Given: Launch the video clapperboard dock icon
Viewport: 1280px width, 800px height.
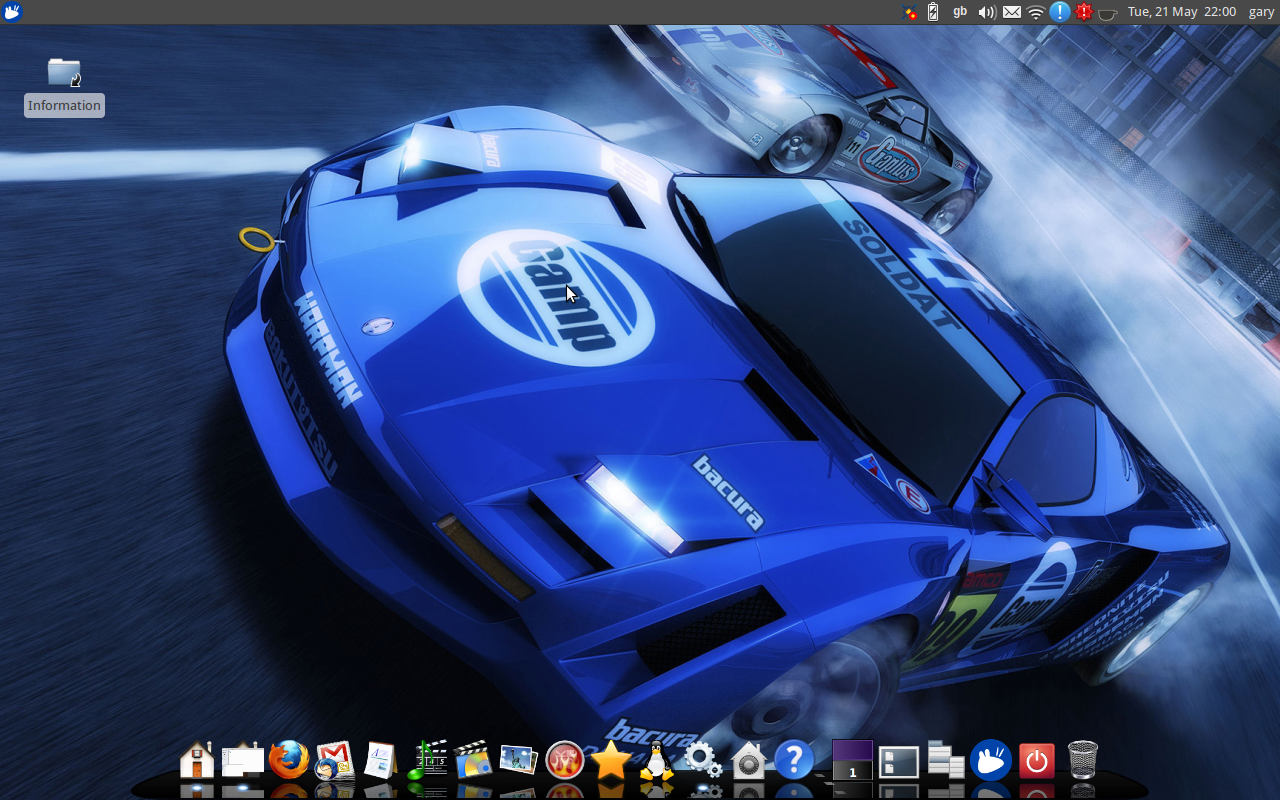Looking at the screenshot, I should point(473,760).
